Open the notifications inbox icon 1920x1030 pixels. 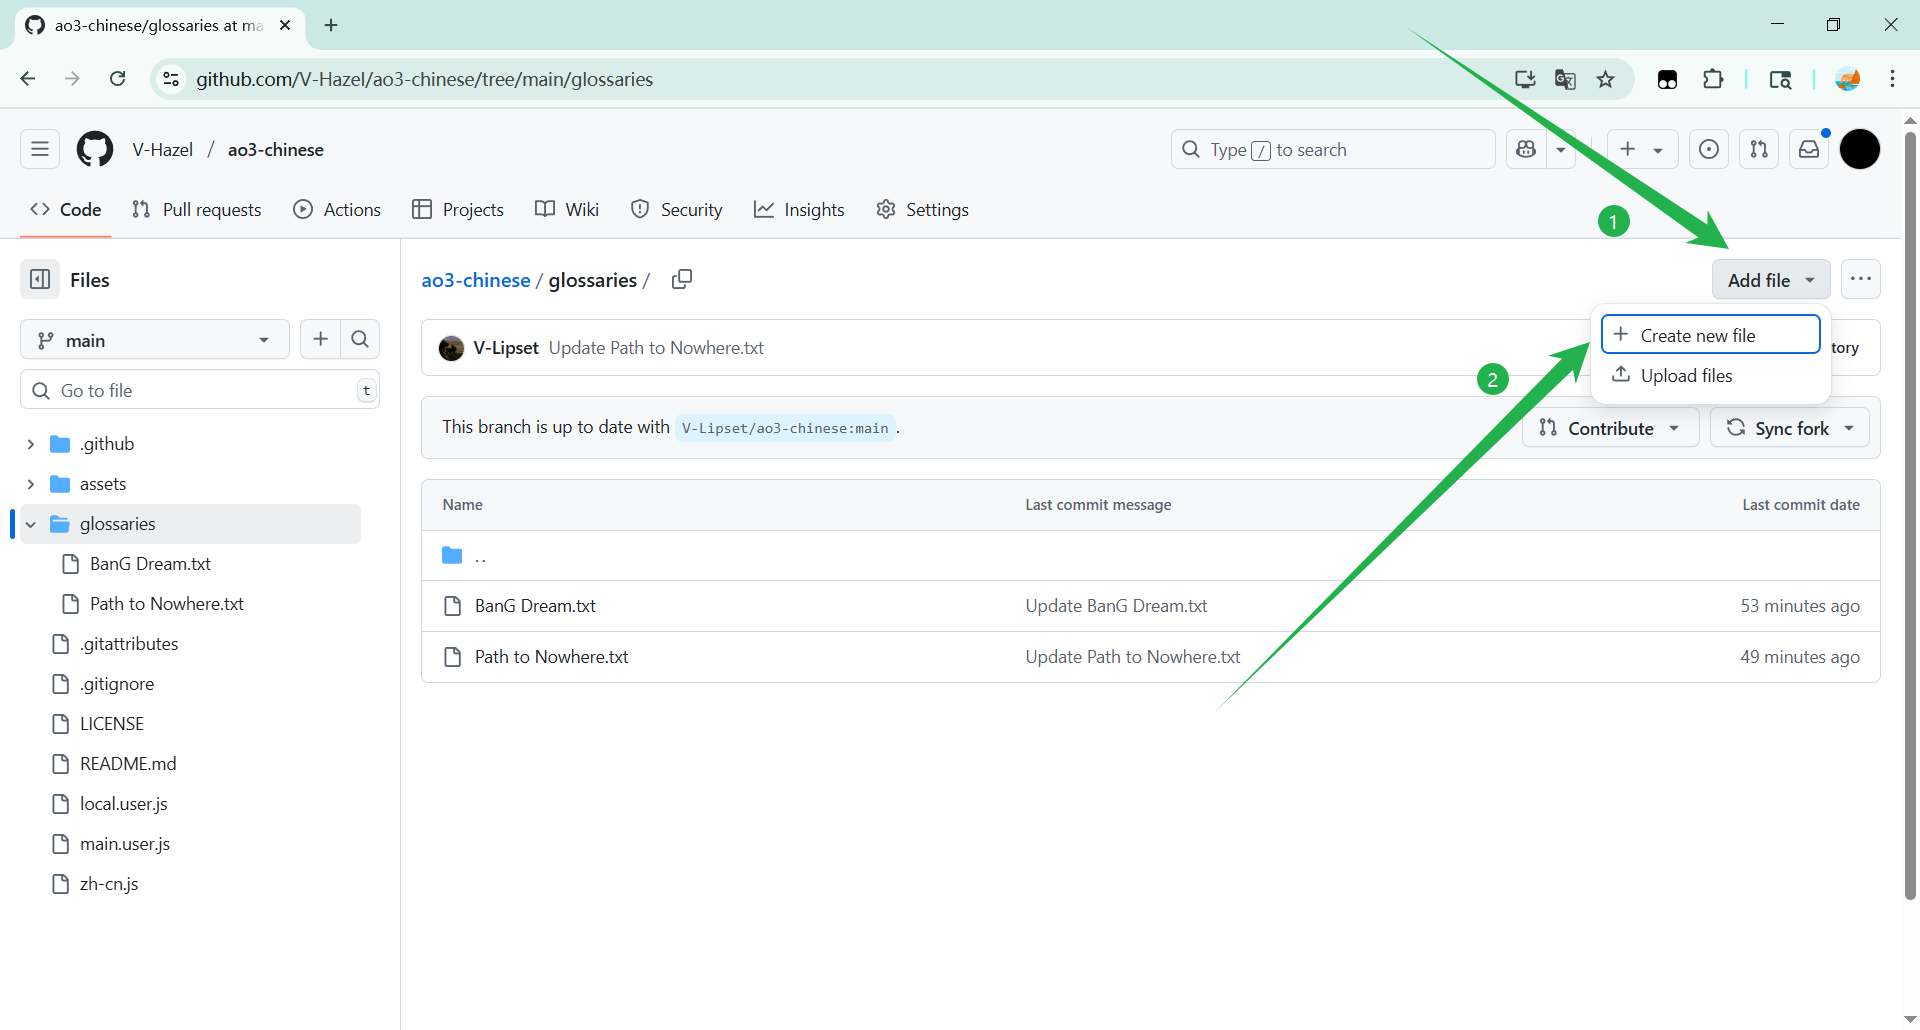(x=1809, y=150)
